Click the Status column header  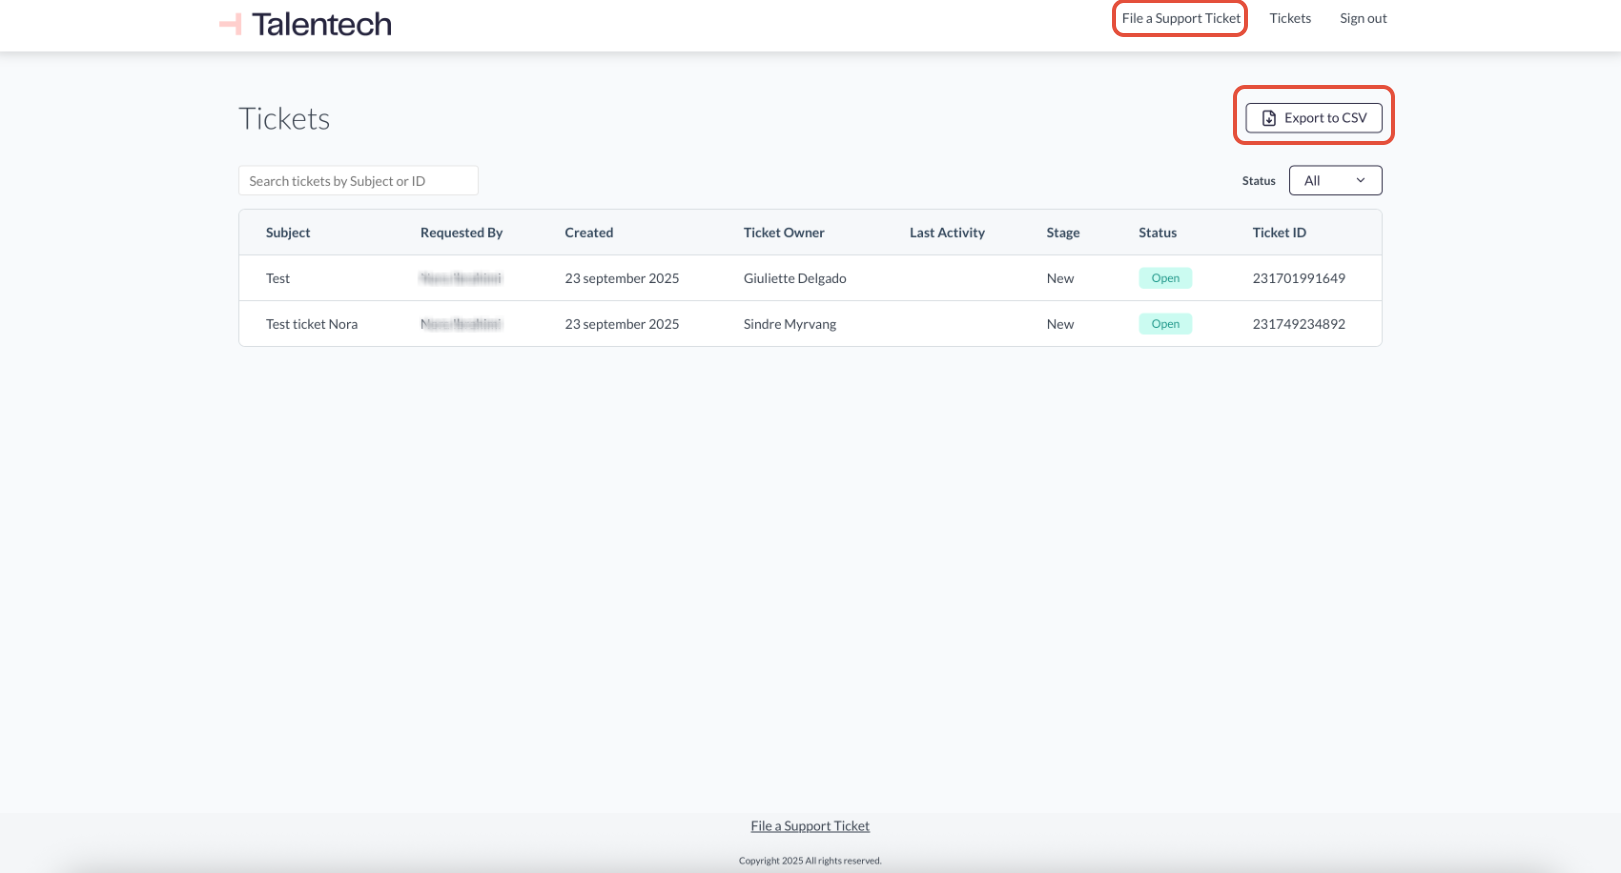tap(1157, 233)
